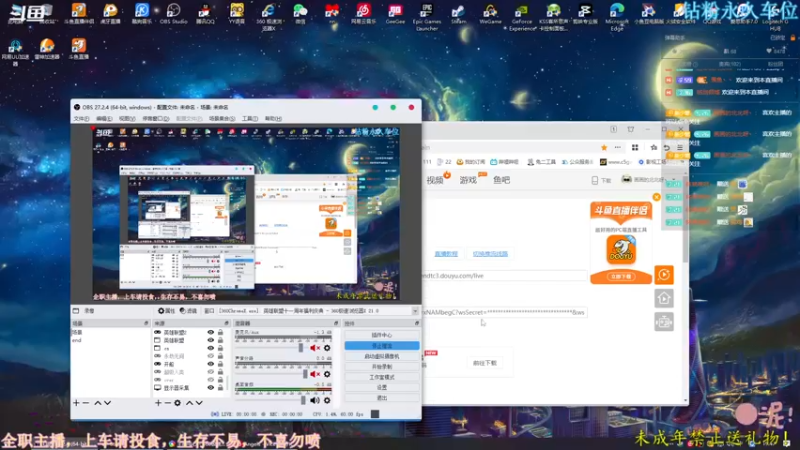Open the 雷神加速器 desktop icon
Image resolution: width=800 pixels, height=450 pixels.
tap(47, 49)
